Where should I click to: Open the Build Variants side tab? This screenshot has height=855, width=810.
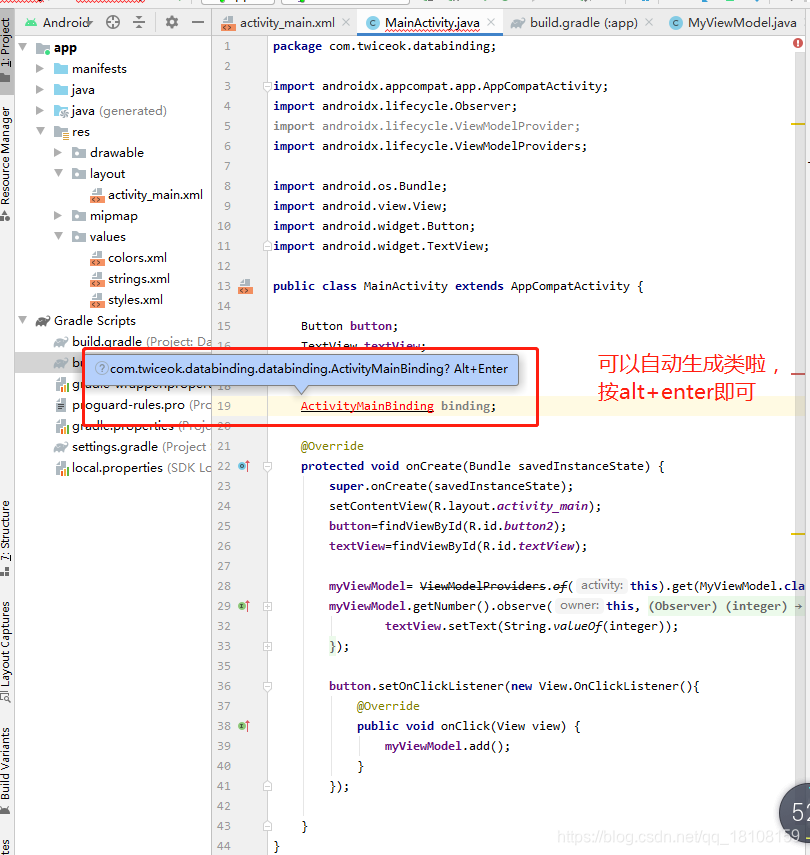[6, 770]
